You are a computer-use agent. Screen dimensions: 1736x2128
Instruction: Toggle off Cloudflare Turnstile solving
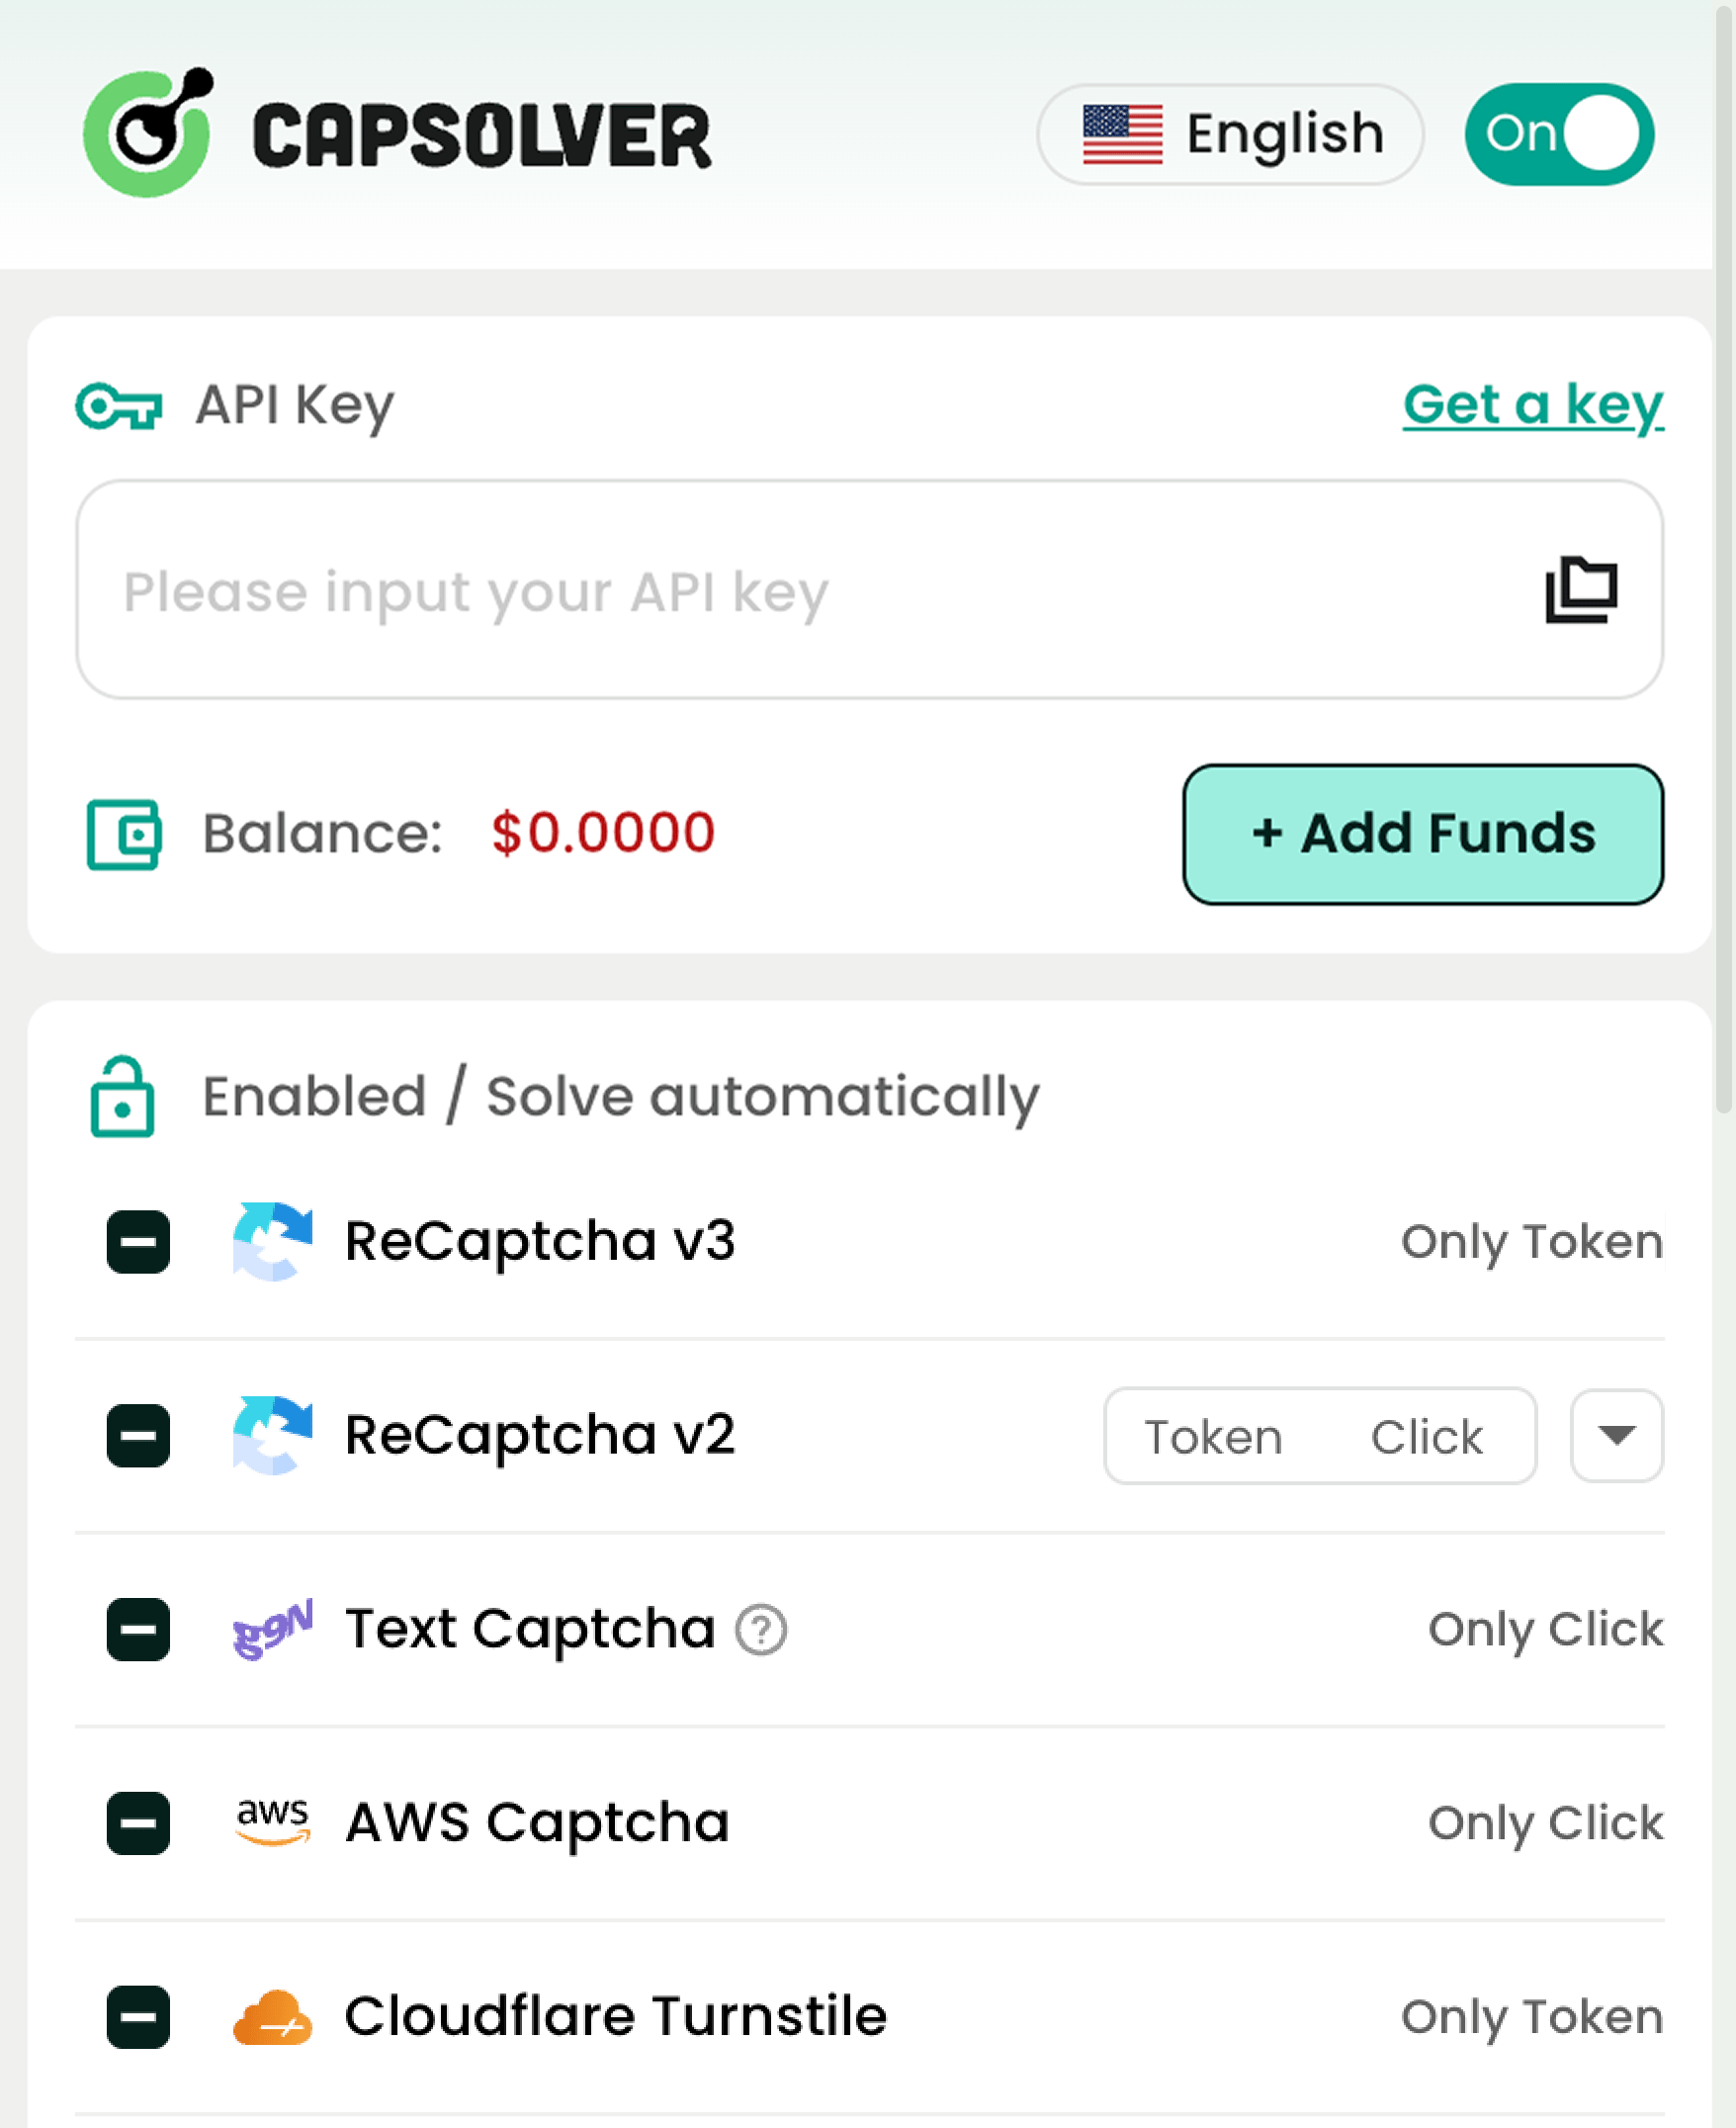click(x=136, y=2015)
